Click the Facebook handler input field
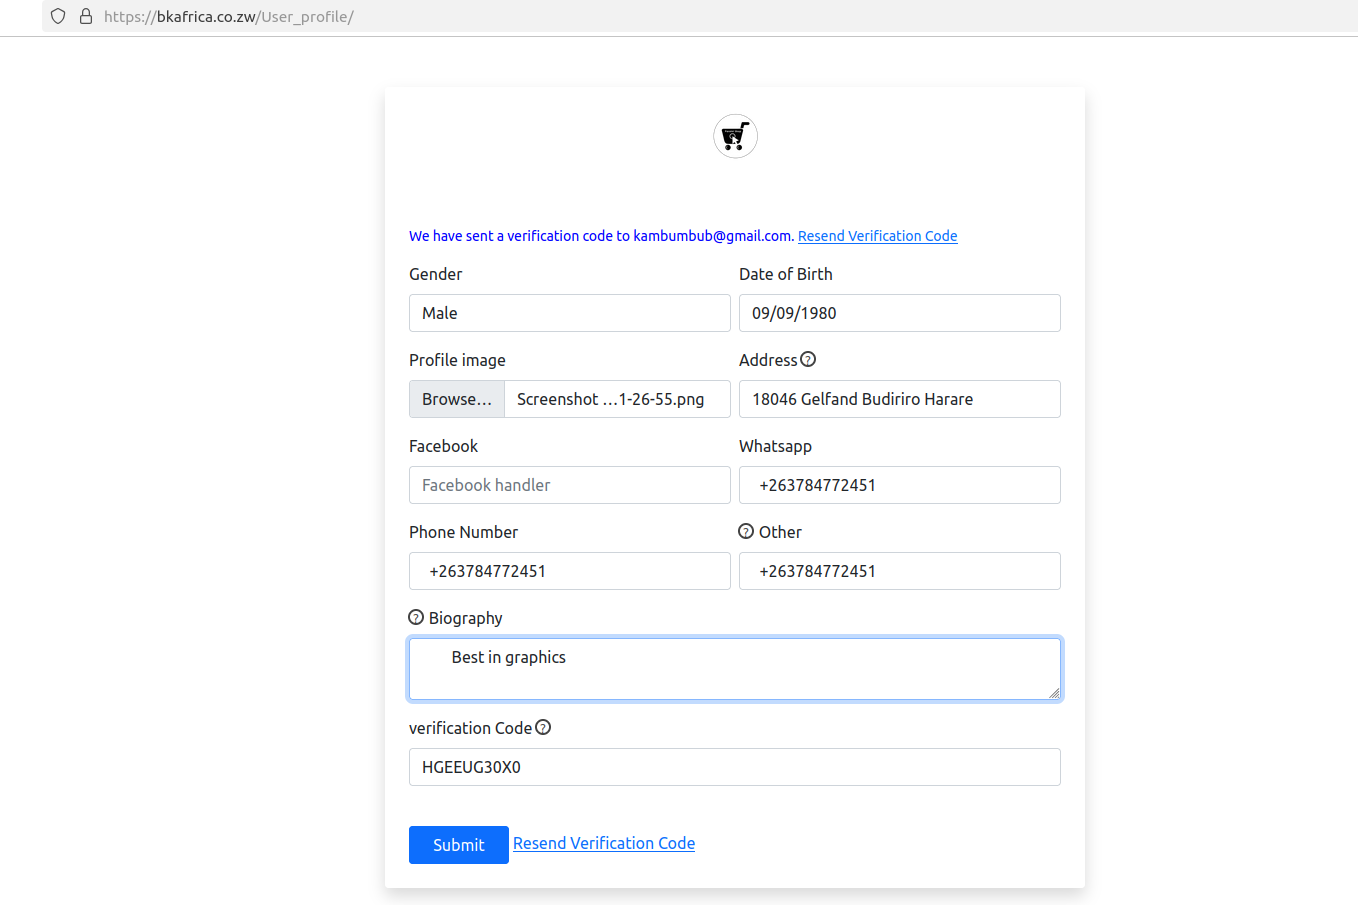The width and height of the screenshot is (1358, 905). click(x=569, y=485)
